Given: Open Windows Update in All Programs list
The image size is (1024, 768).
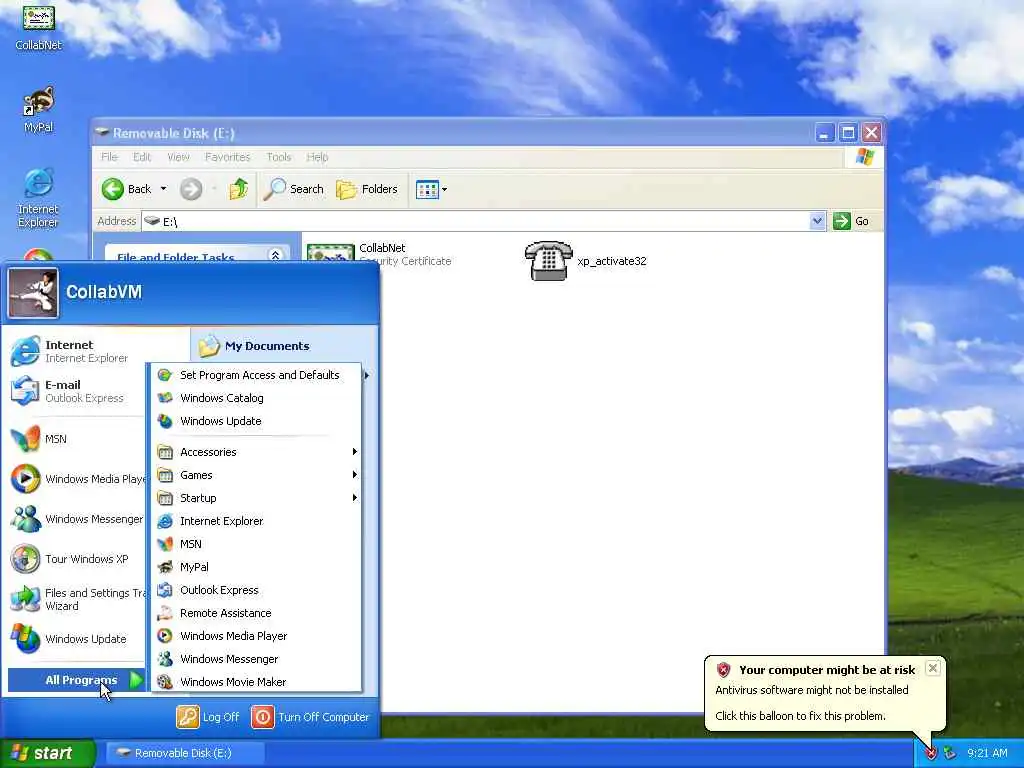Looking at the screenshot, I should point(256,421).
